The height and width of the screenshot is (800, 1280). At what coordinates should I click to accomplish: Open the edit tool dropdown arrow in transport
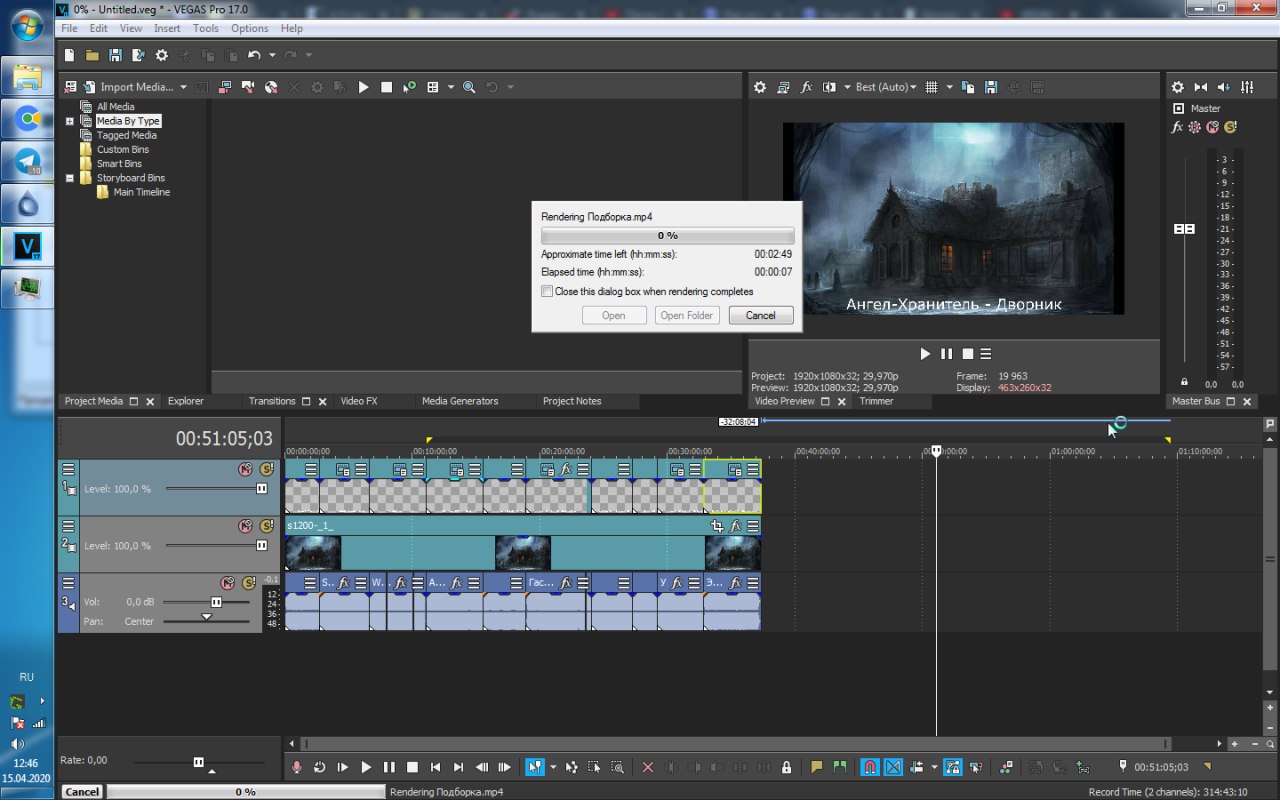(552, 767)
